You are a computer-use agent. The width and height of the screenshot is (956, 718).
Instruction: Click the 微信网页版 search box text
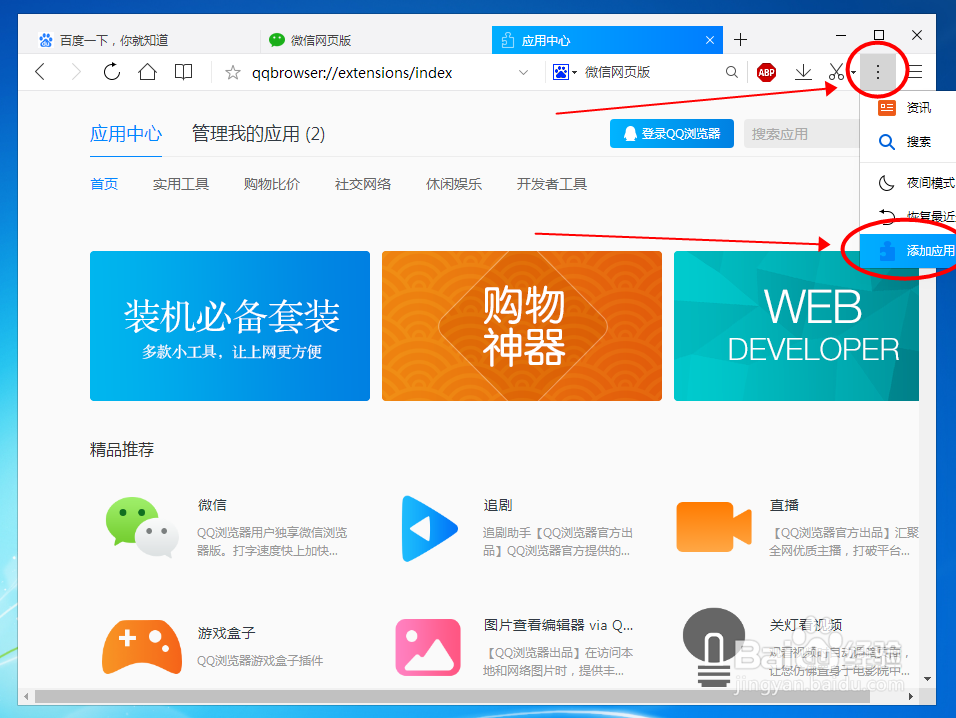tap(618, 73)
